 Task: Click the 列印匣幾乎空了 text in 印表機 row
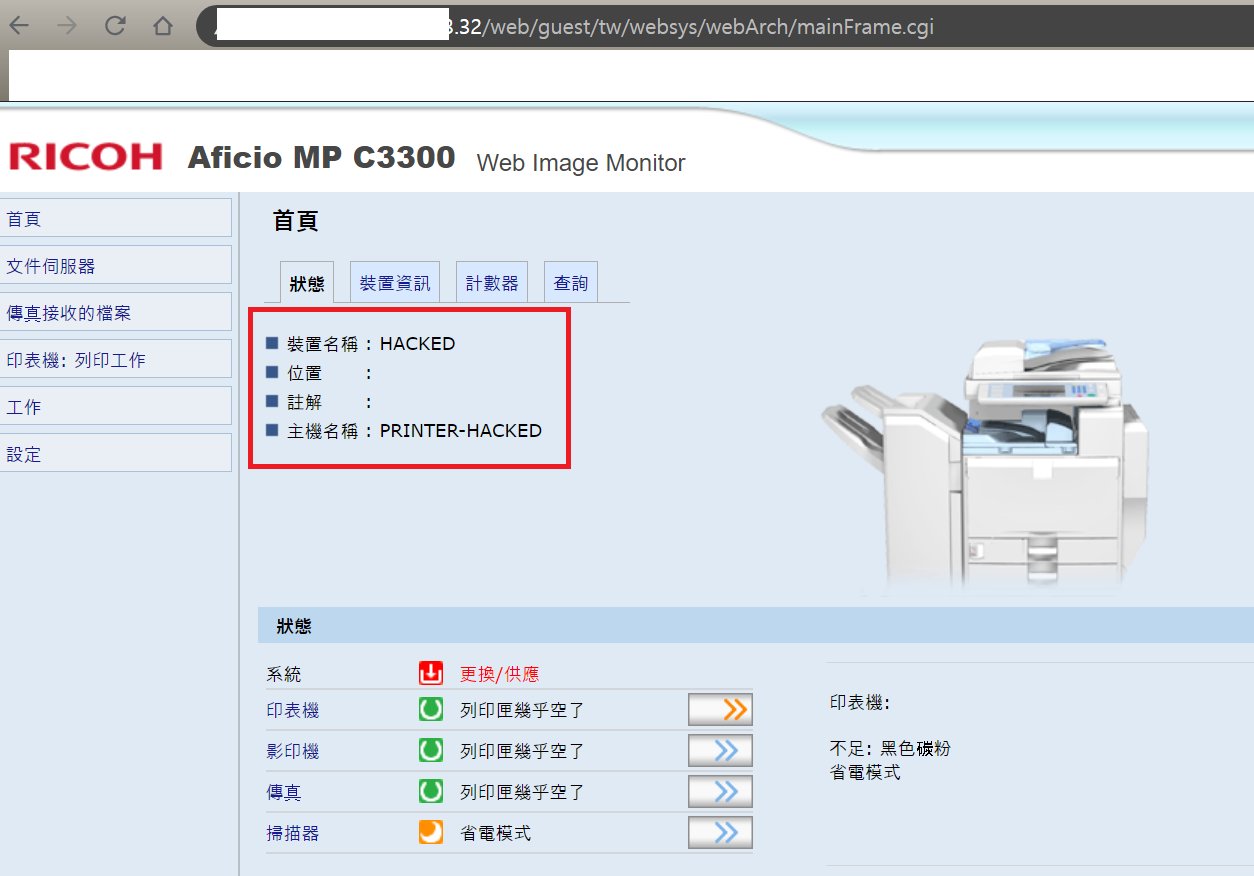(x=522, y=710)
